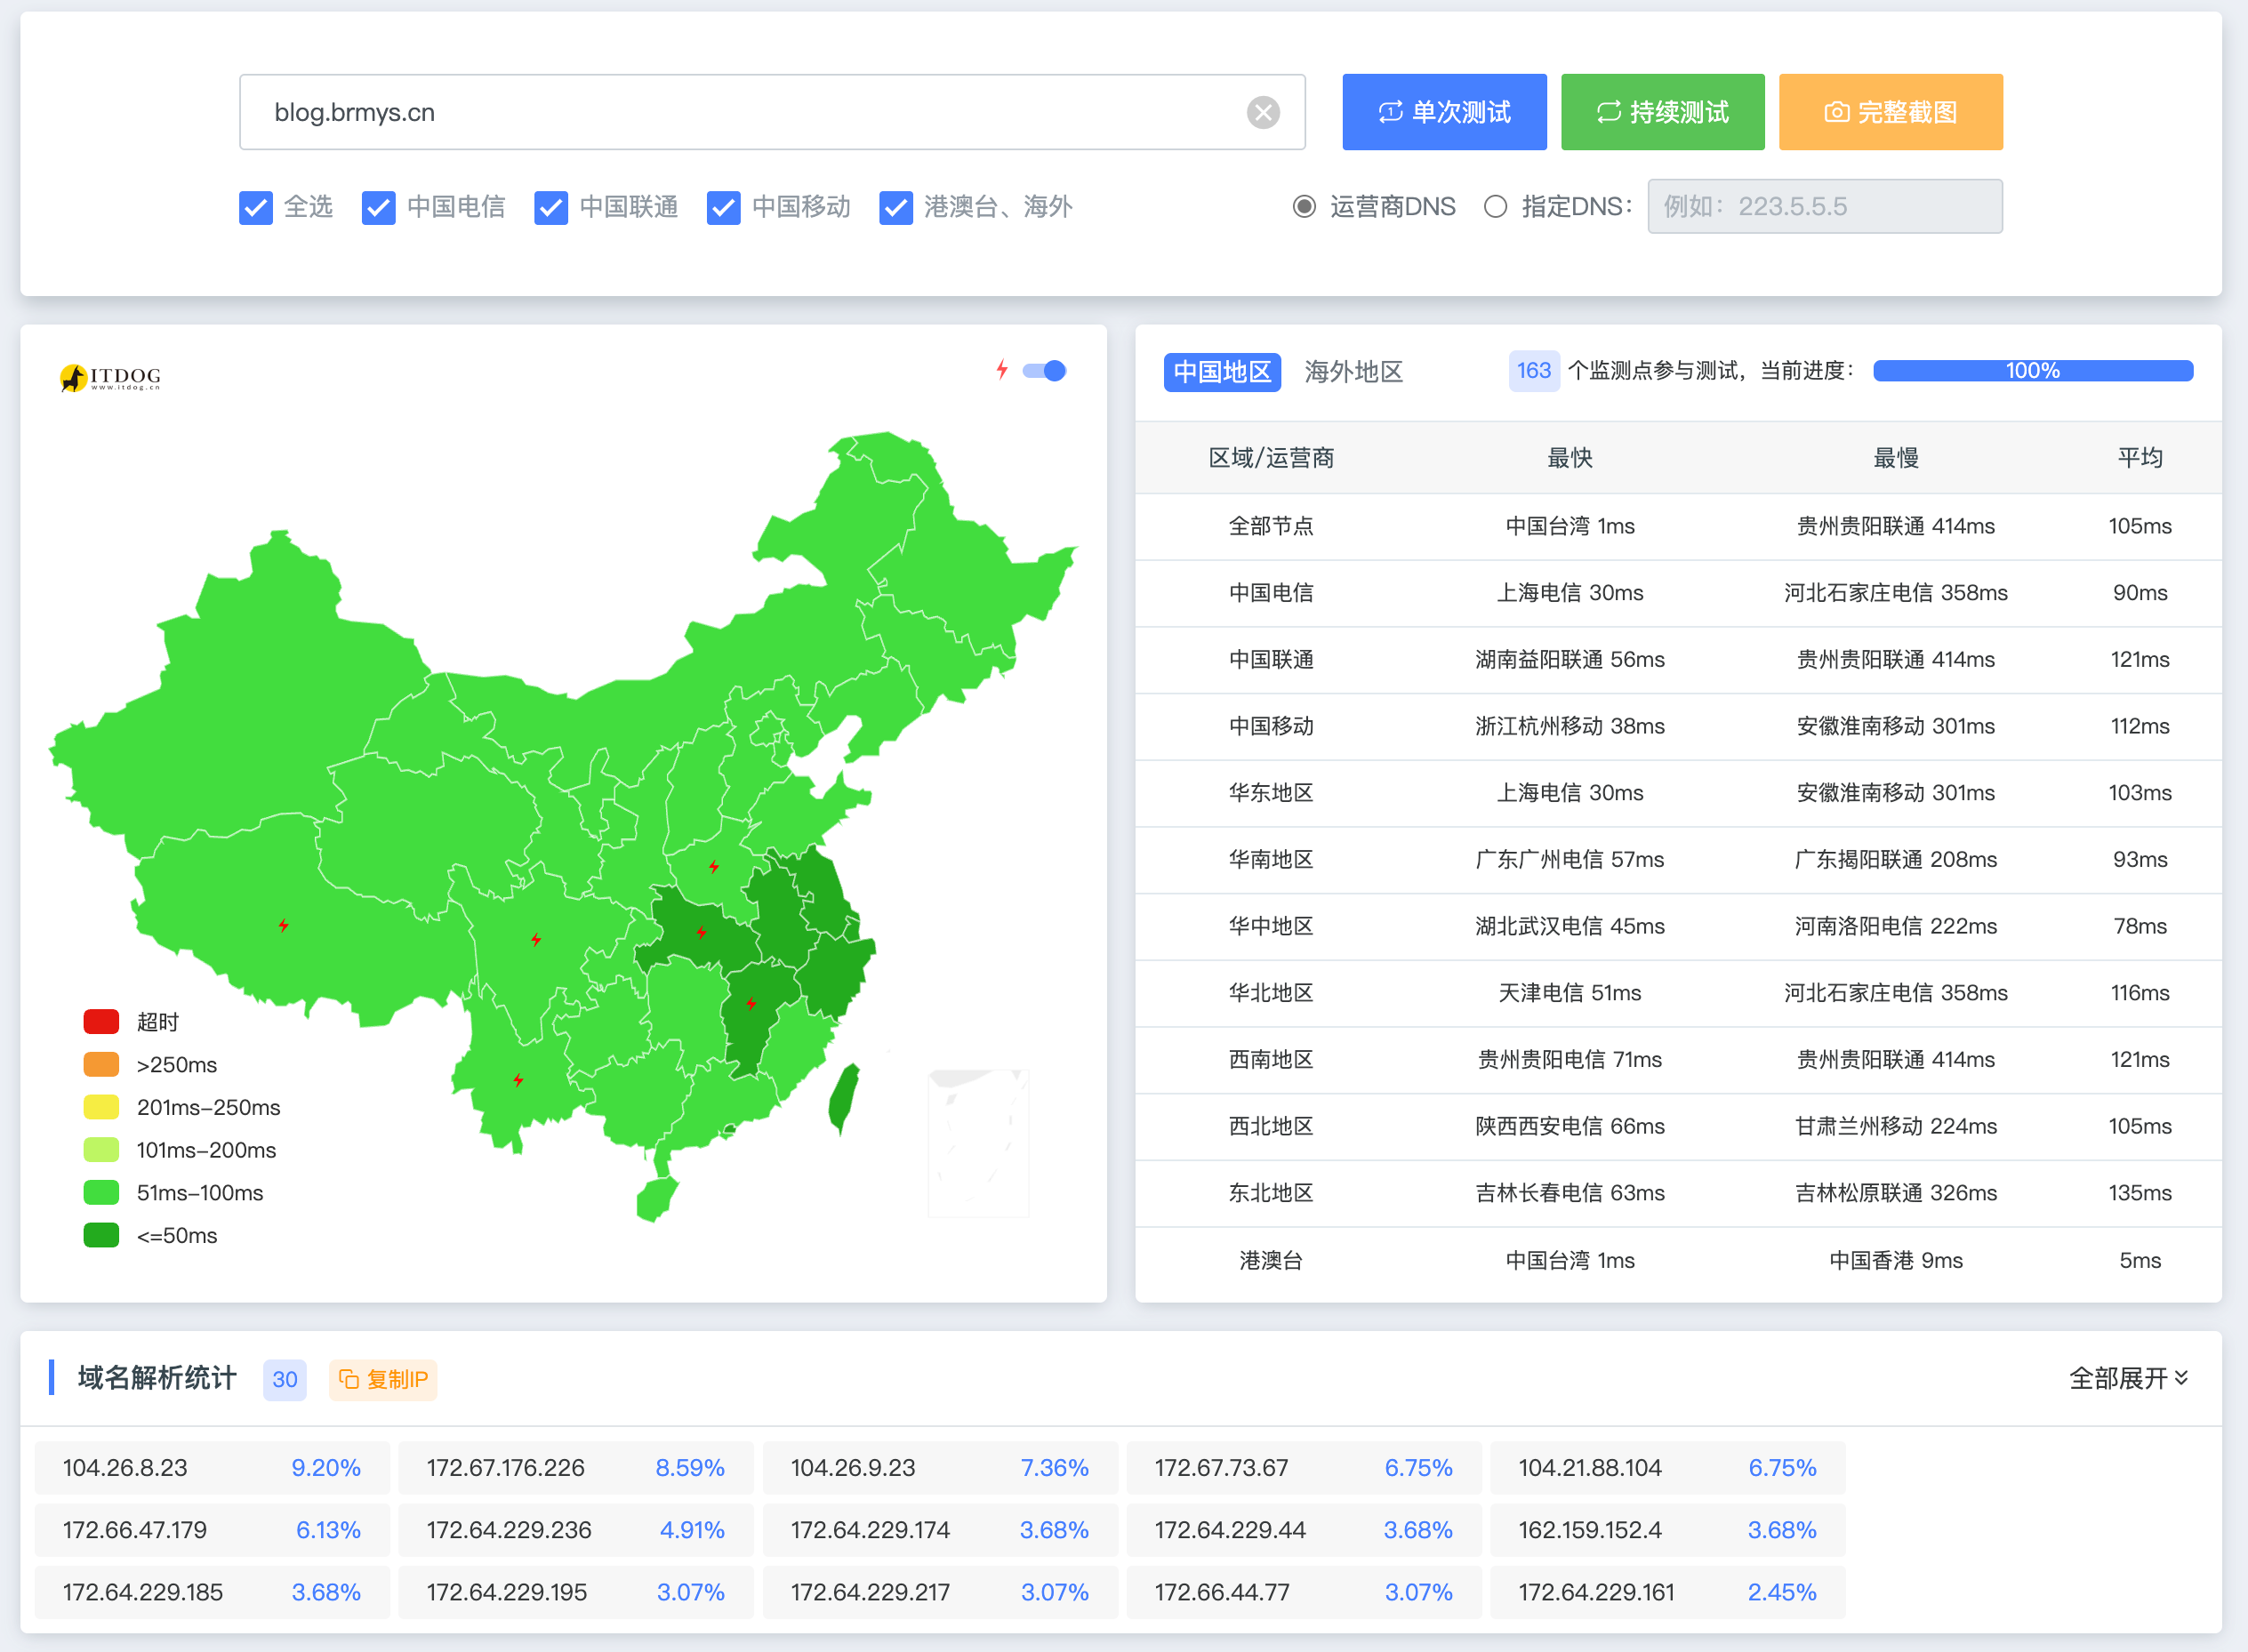
Task: Select the 西南地区 row label
Action: coord(1271,1060)
